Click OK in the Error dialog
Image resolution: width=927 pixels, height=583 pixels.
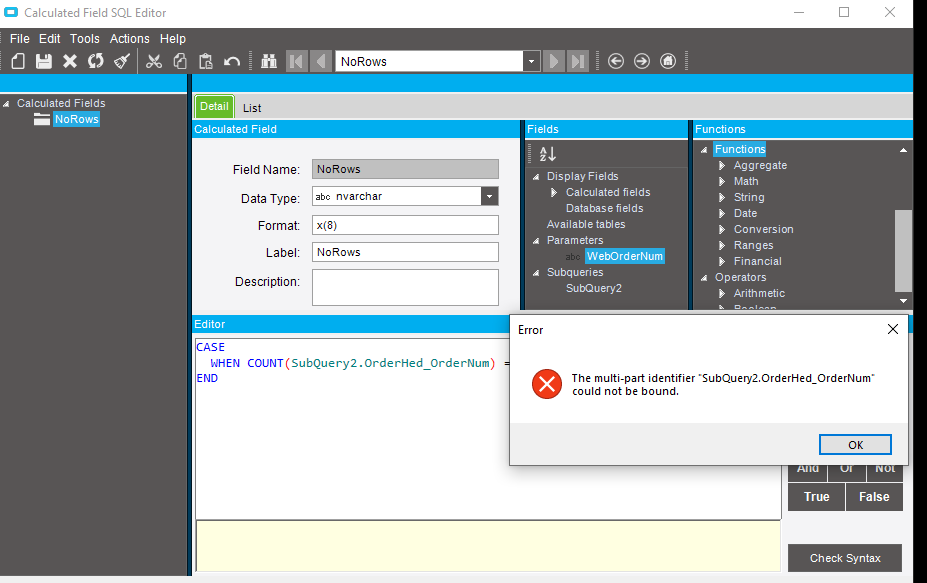coord(855,445)
